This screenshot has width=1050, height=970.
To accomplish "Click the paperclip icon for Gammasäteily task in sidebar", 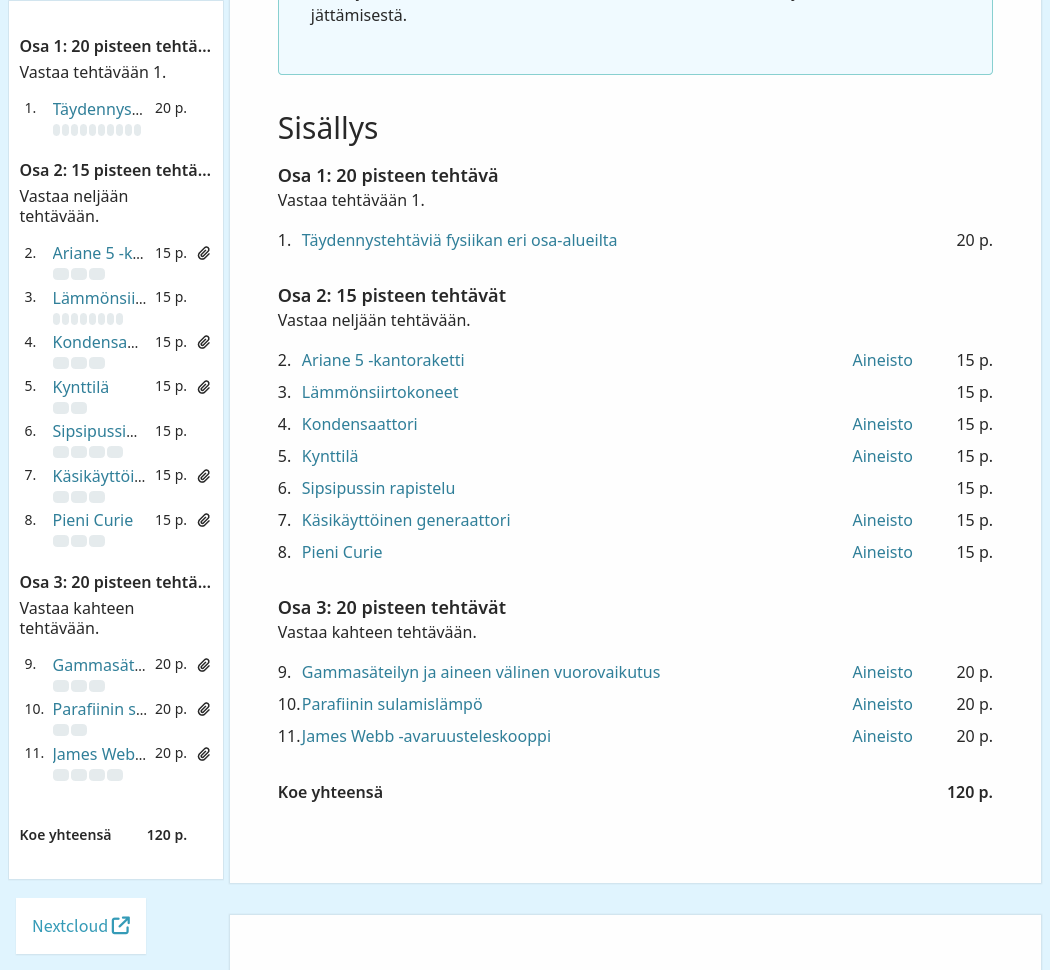I will point(204,665).
